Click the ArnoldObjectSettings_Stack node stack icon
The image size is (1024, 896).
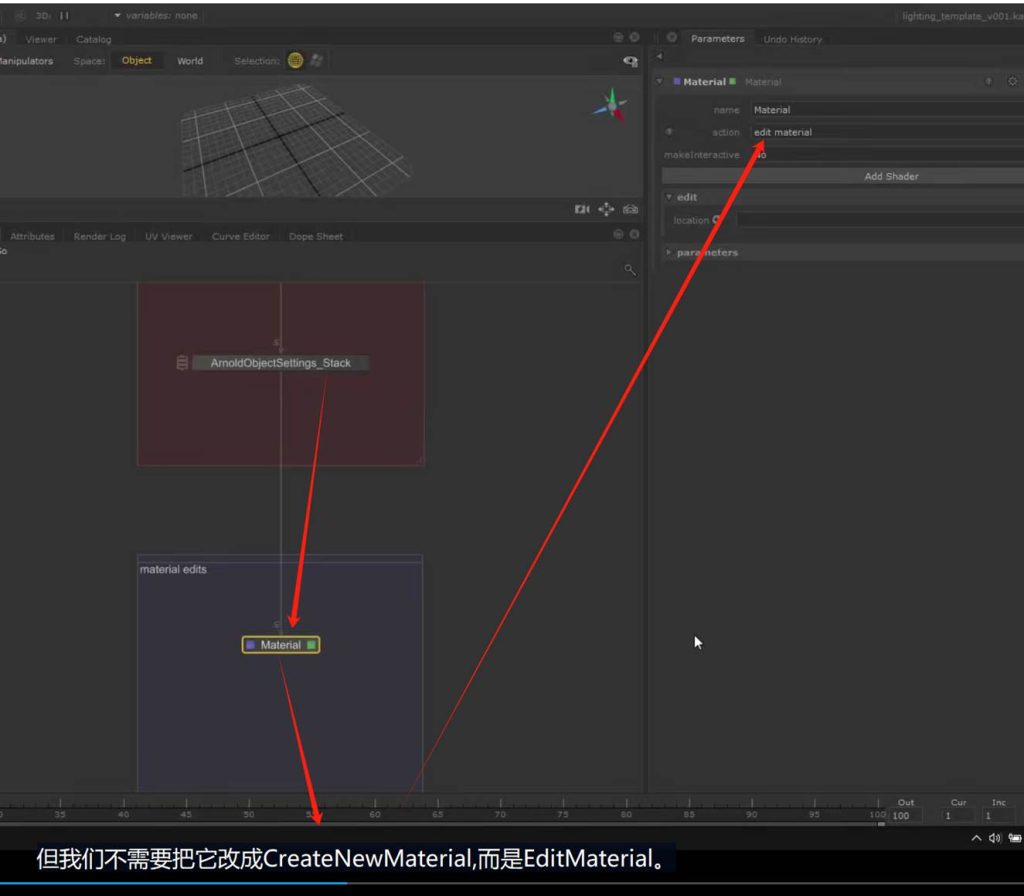(x=182, y=363)
